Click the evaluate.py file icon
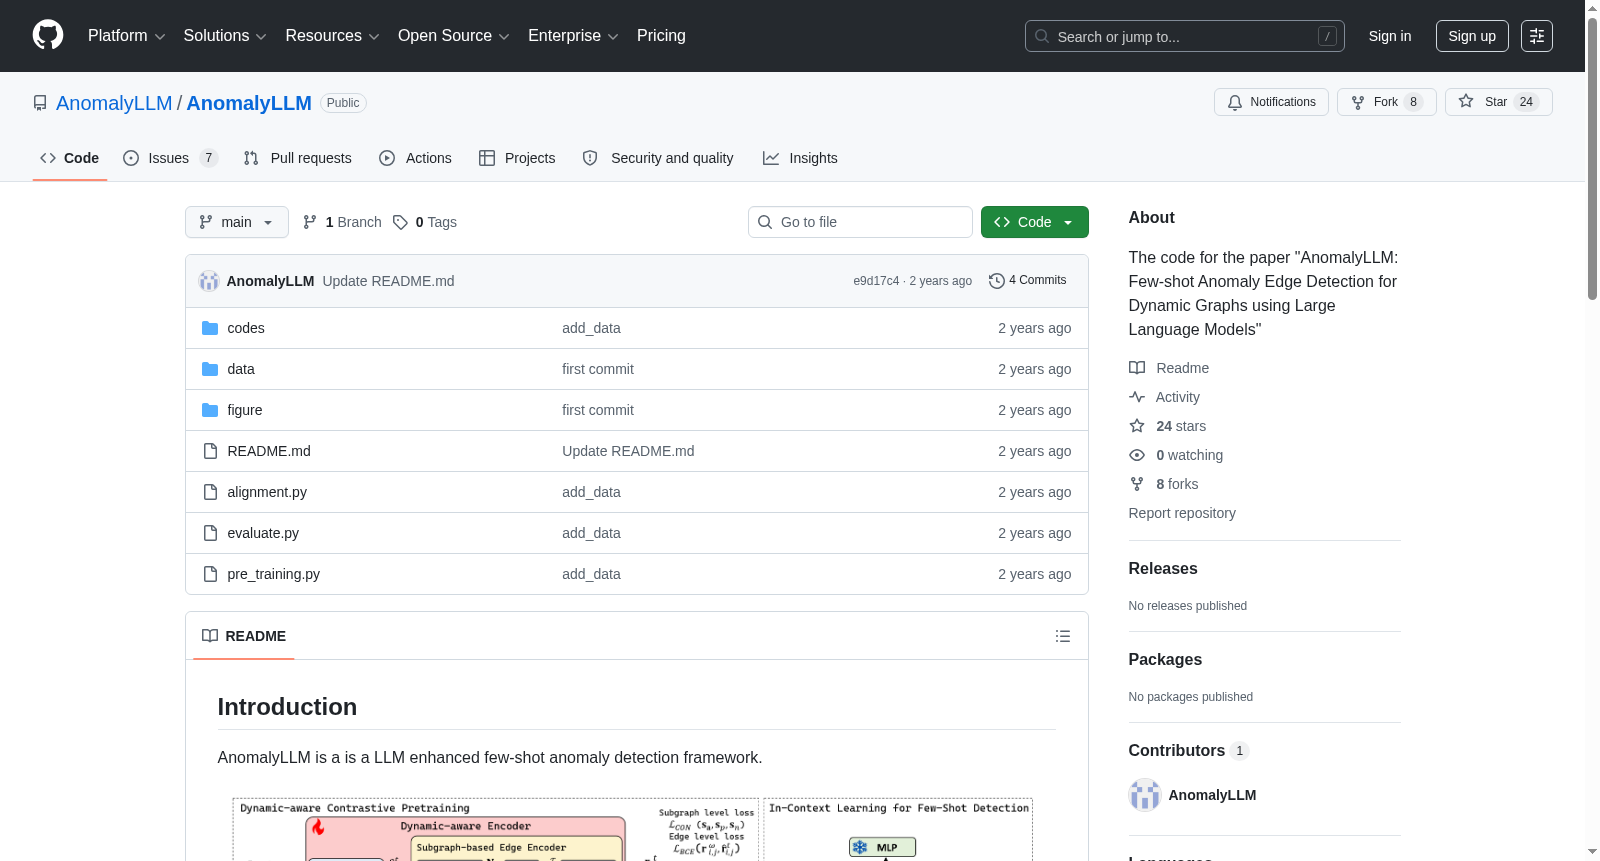This screenshot has height=861, width=1600. click(x=210, y=533)
